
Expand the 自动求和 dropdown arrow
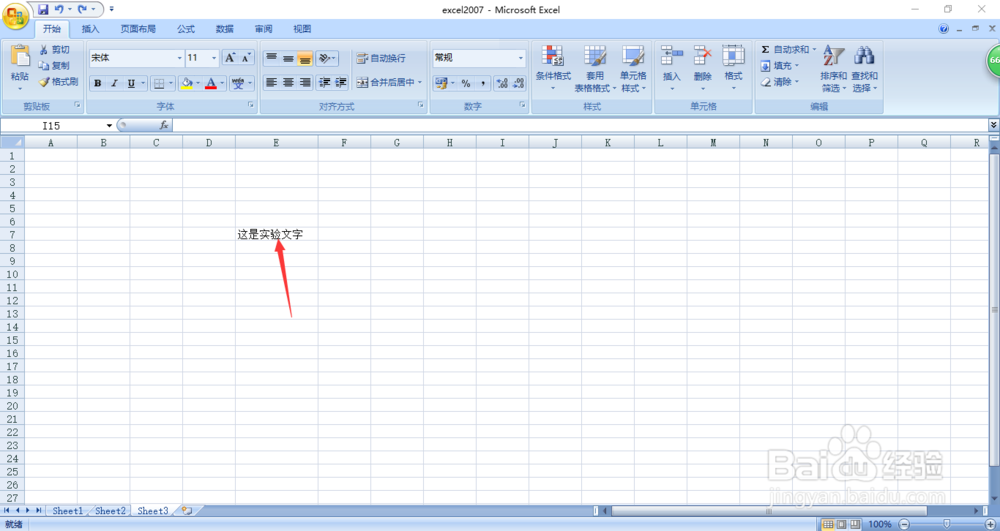pyautogui.click(x=814, y=49)
